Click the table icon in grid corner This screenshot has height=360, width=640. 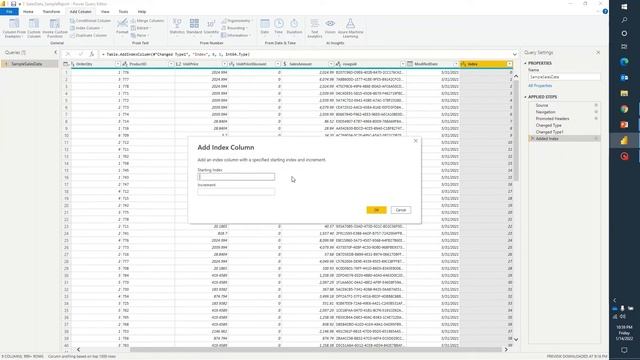pos(66,64)
